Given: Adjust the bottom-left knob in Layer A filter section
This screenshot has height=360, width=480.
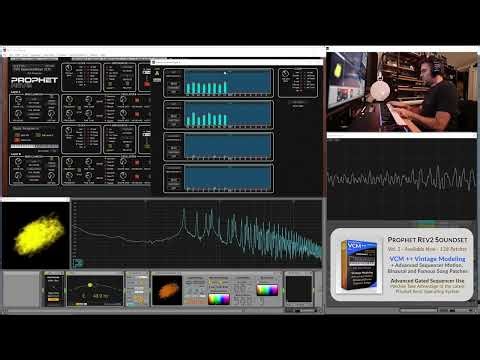Looking at the screenshot, I should point(18,114).
